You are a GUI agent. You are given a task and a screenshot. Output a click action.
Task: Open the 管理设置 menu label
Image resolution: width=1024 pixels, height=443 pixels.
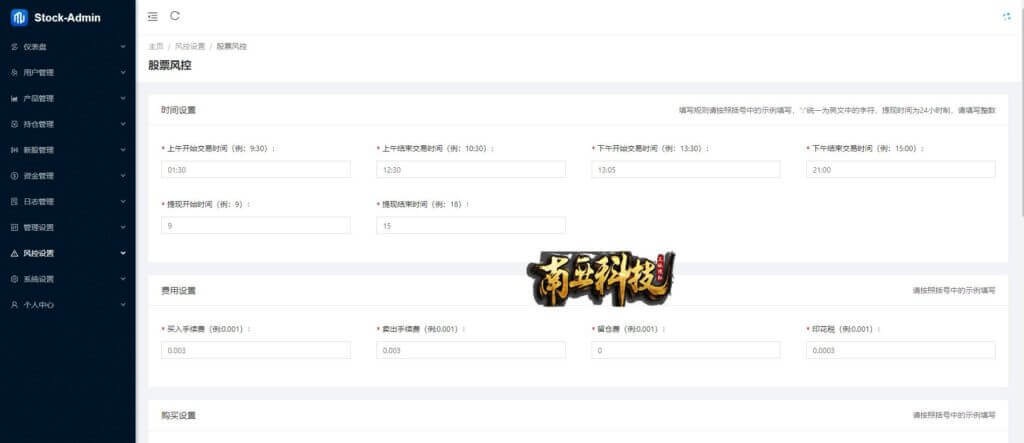click(39, 227)
